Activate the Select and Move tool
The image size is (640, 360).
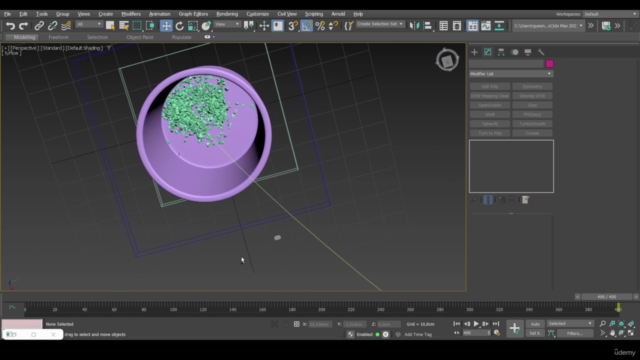[166, 26]
